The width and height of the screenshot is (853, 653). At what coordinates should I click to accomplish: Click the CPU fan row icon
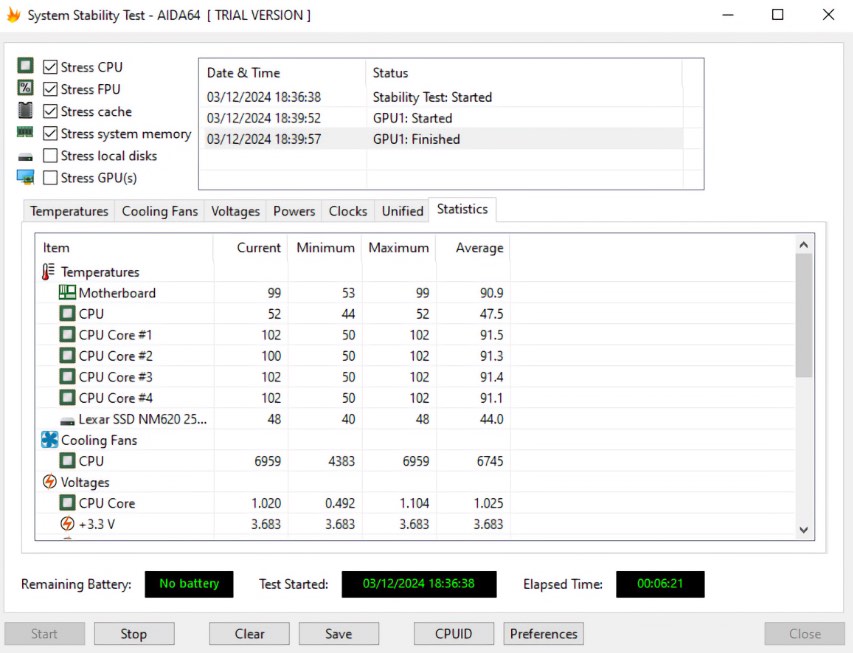[67, 461]
